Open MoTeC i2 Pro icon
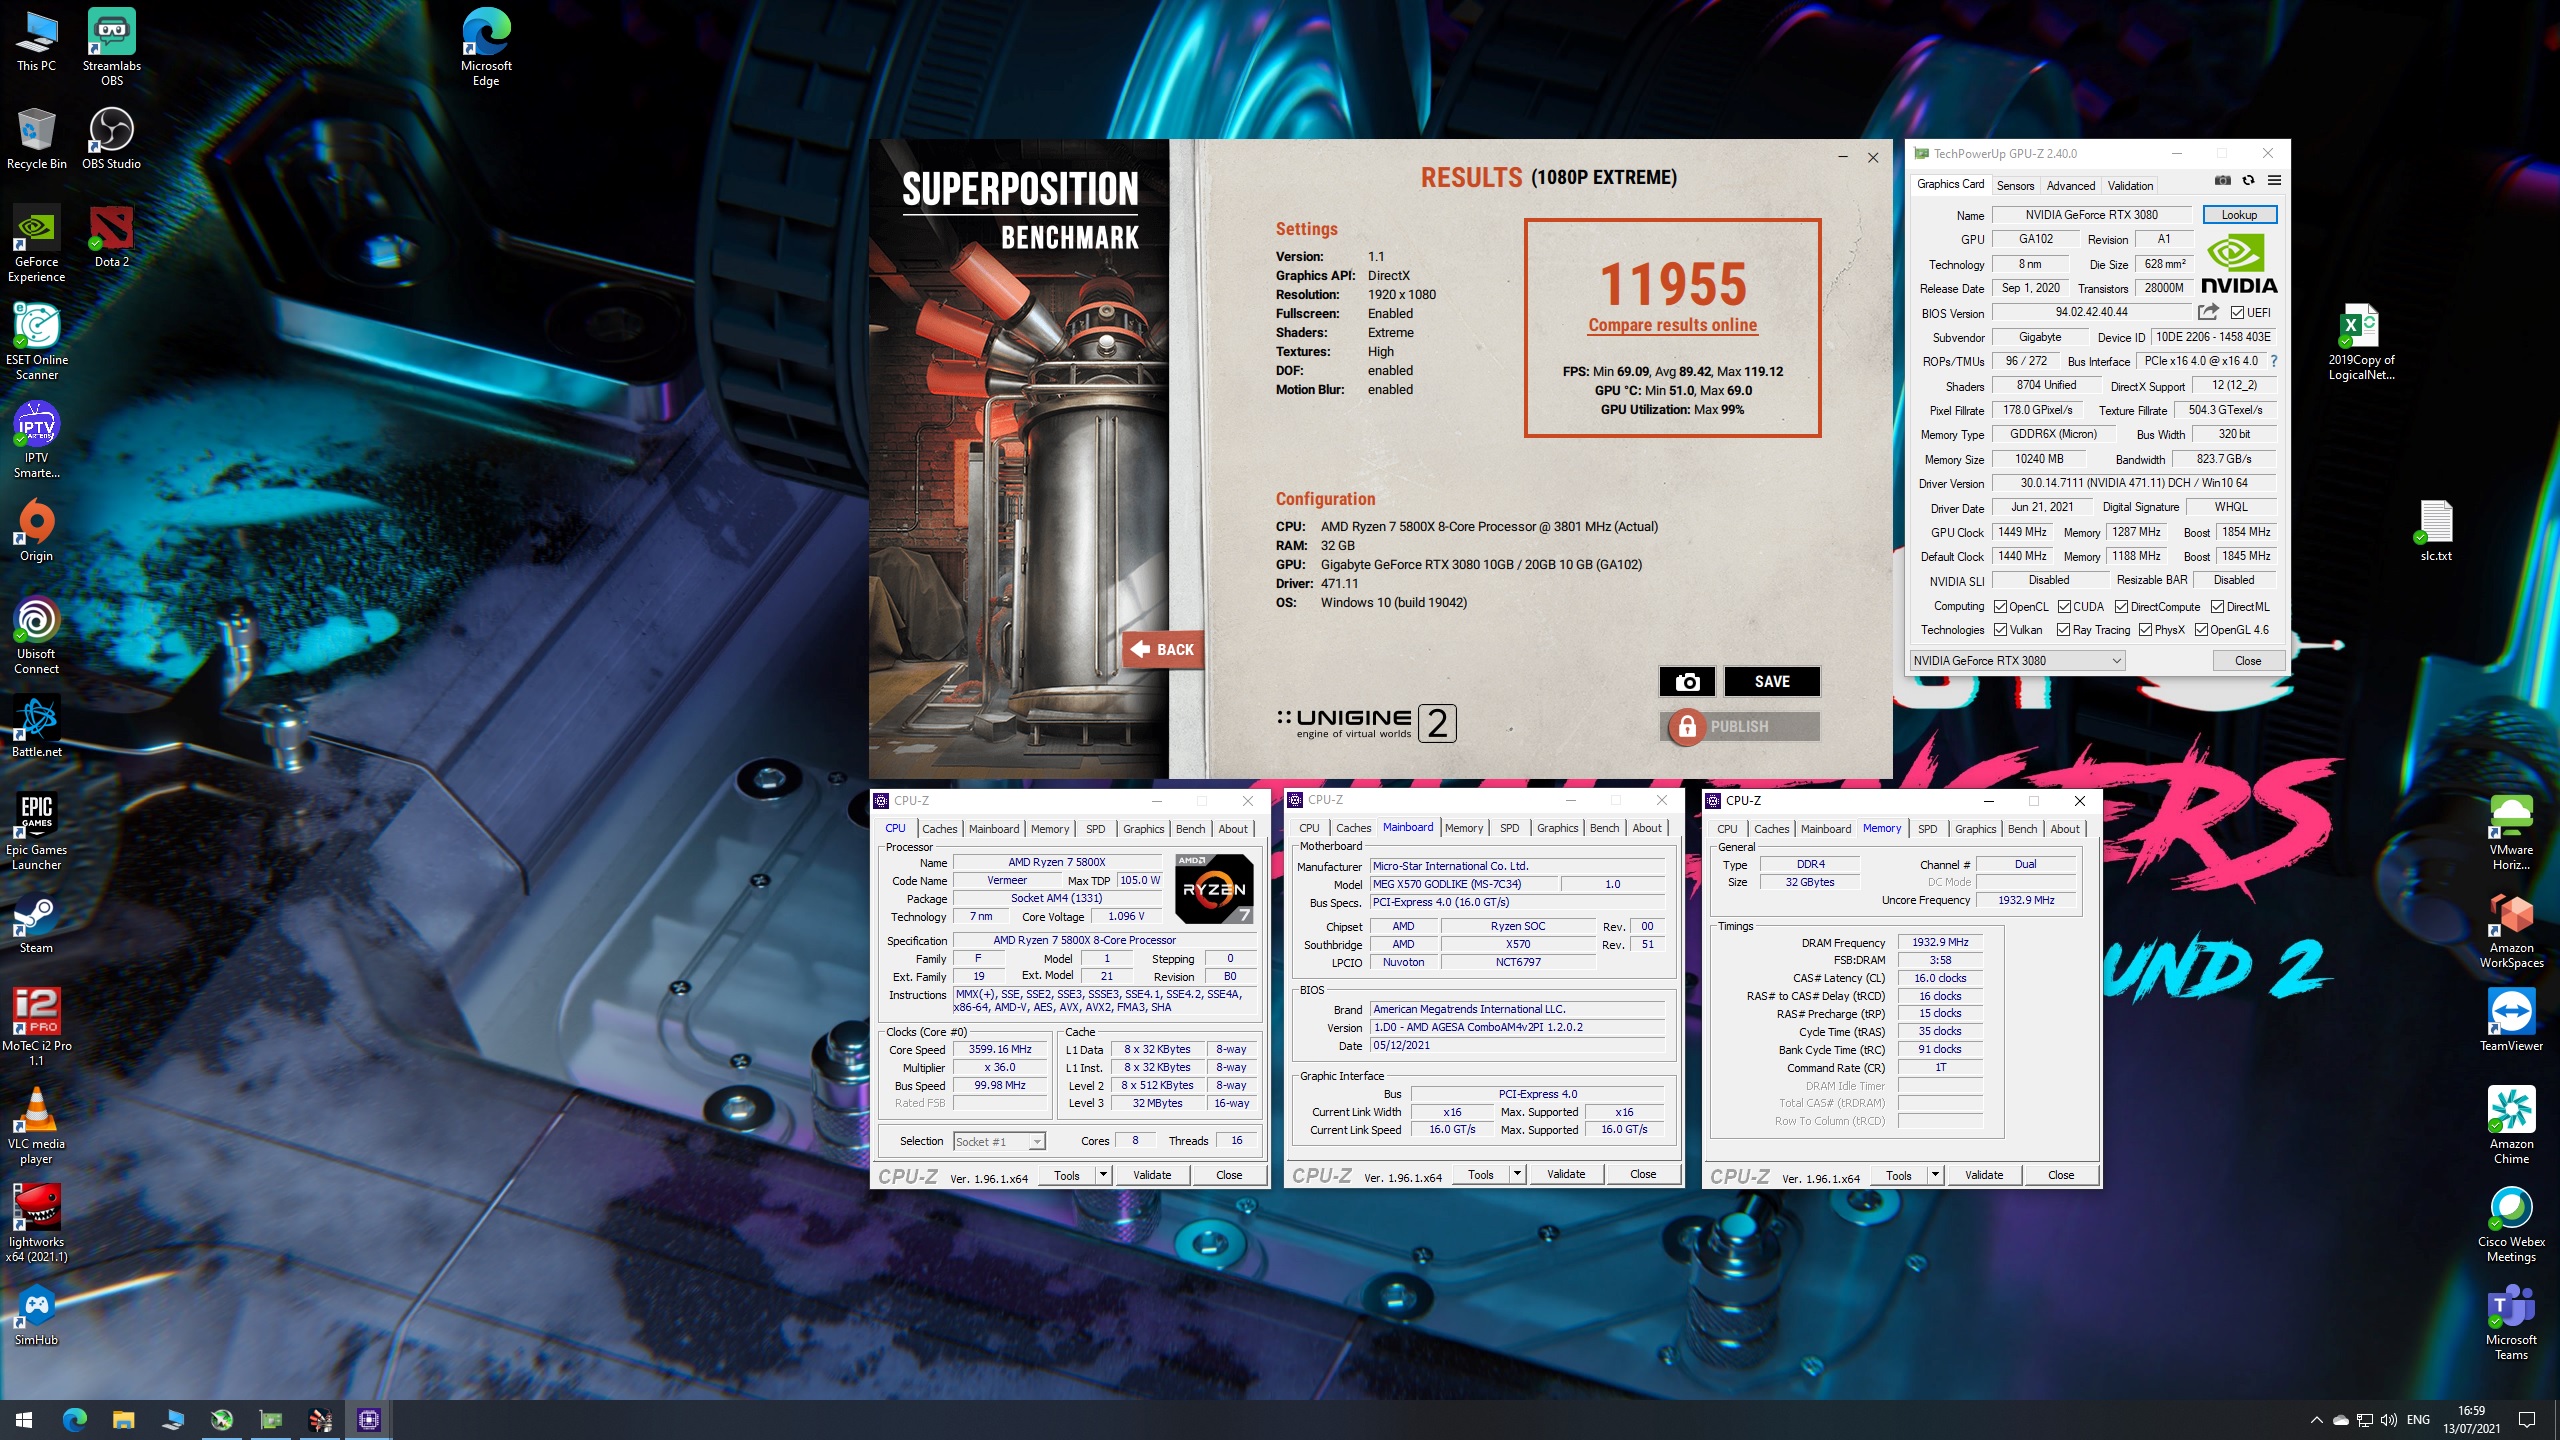The height and width of the screenshot is (1440, 2560). 37,1028
